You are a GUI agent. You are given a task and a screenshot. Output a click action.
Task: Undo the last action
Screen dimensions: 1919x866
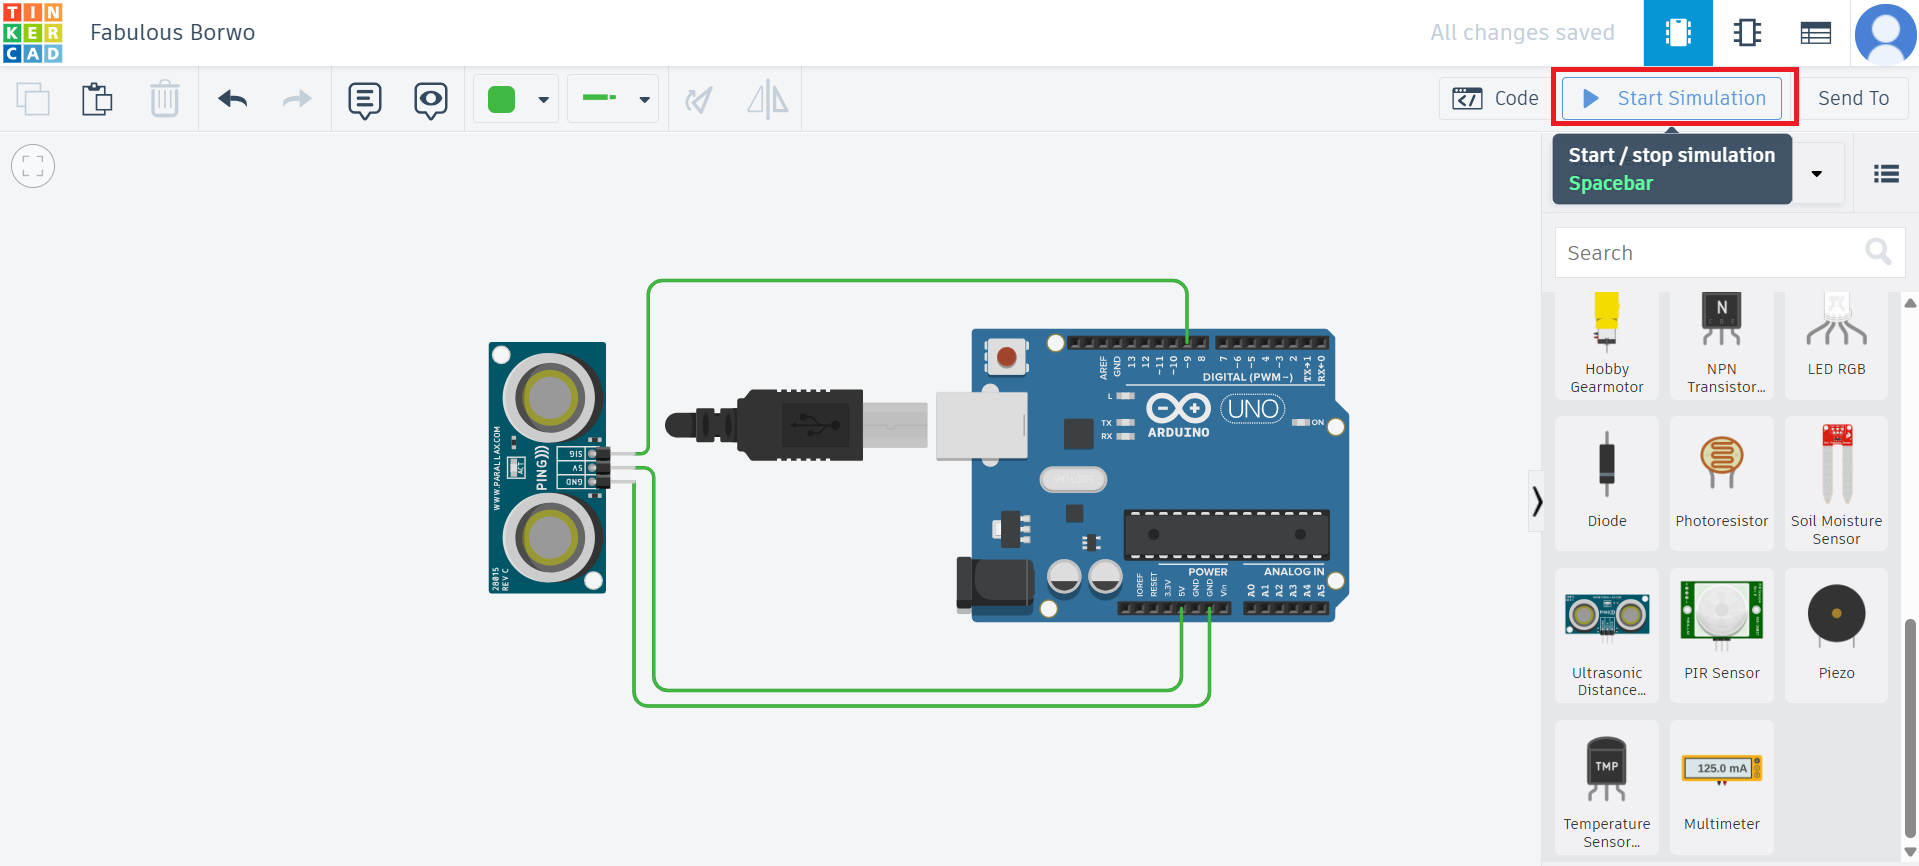point(233,99)
